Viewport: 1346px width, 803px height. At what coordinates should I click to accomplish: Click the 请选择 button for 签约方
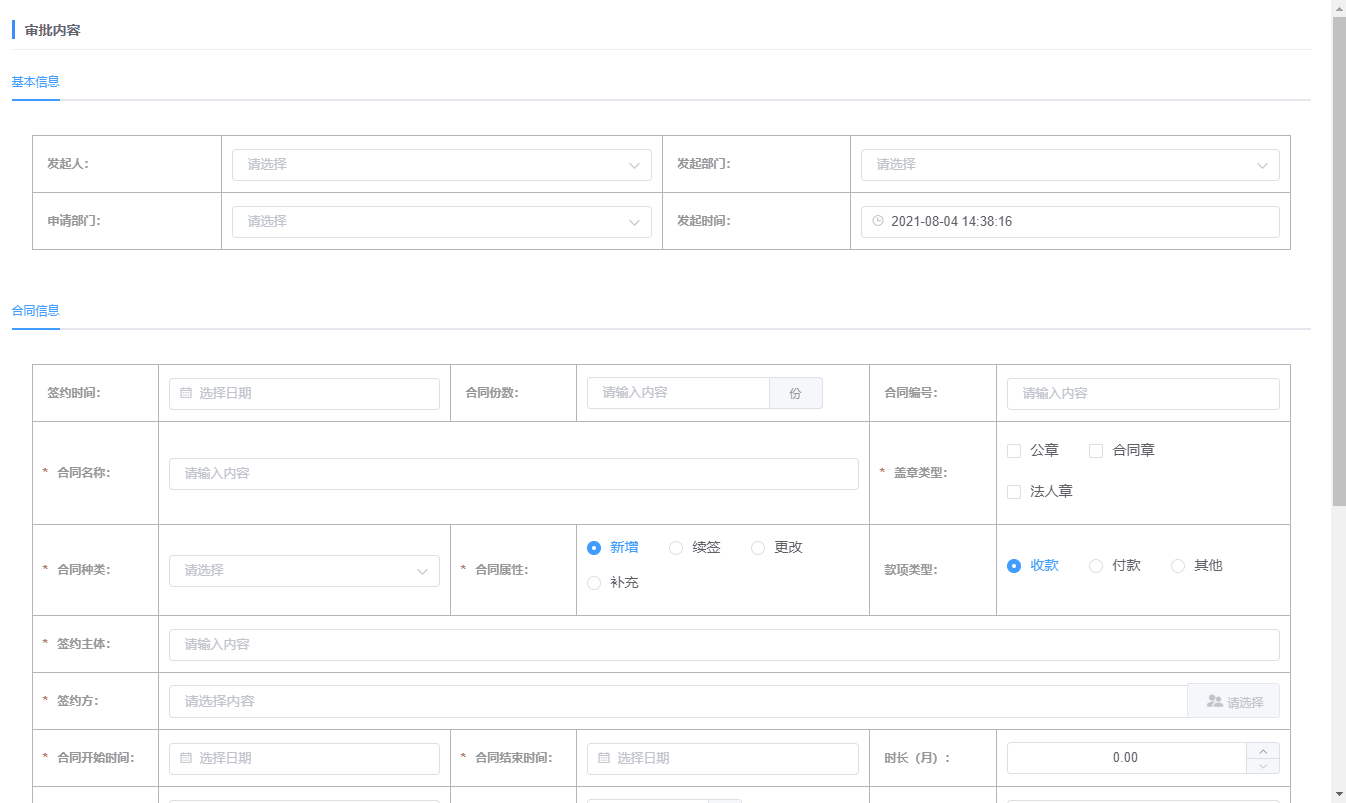[x=1233, y=702]
